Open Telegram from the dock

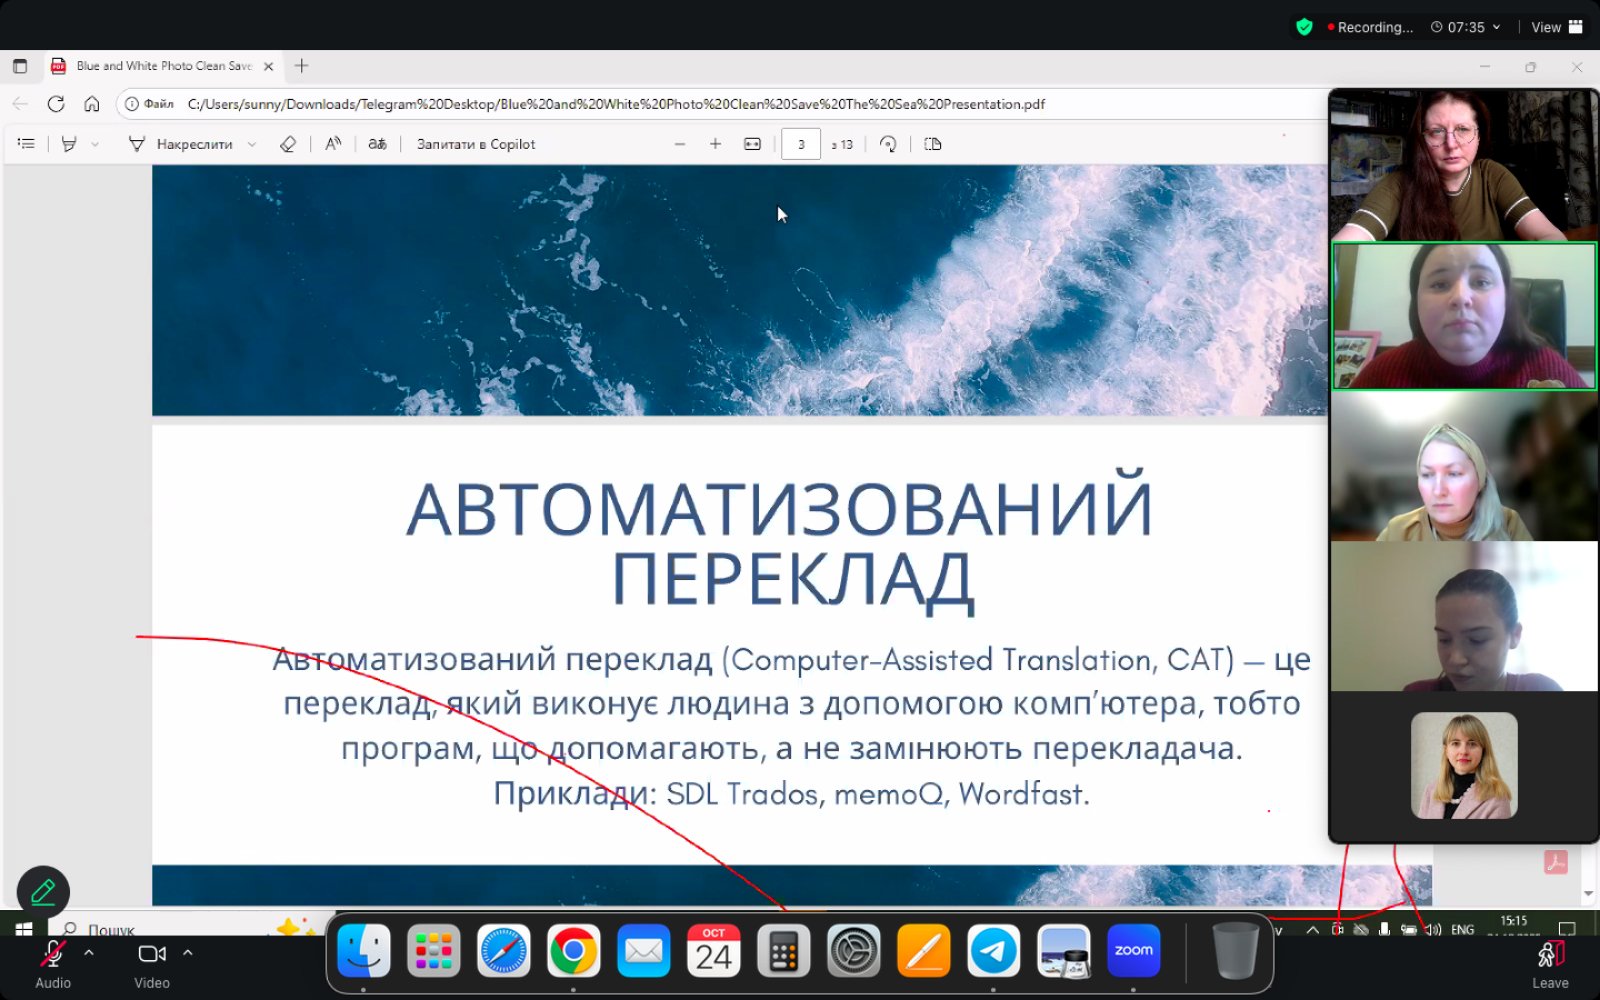pos(993,951)
